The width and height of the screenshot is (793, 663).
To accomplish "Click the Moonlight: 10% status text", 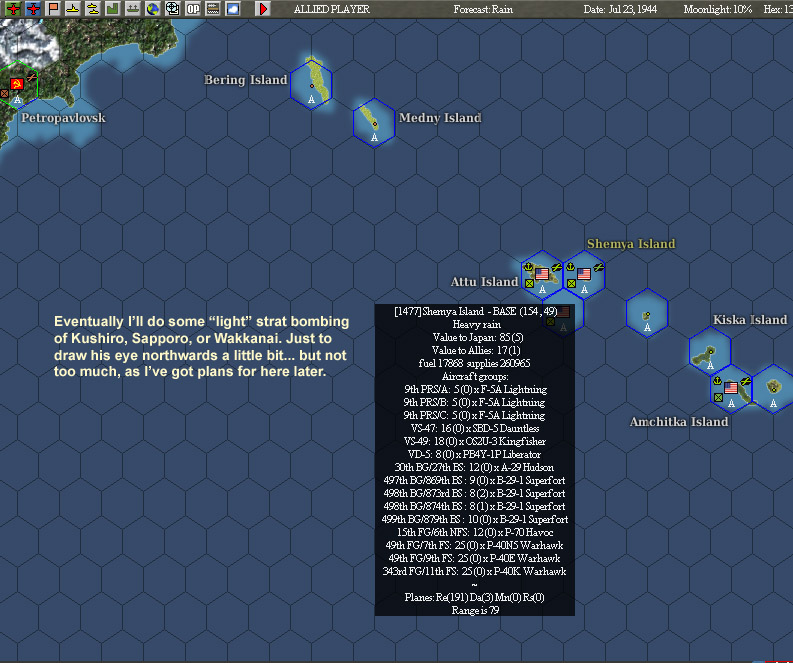I will (x=718, y=9).
